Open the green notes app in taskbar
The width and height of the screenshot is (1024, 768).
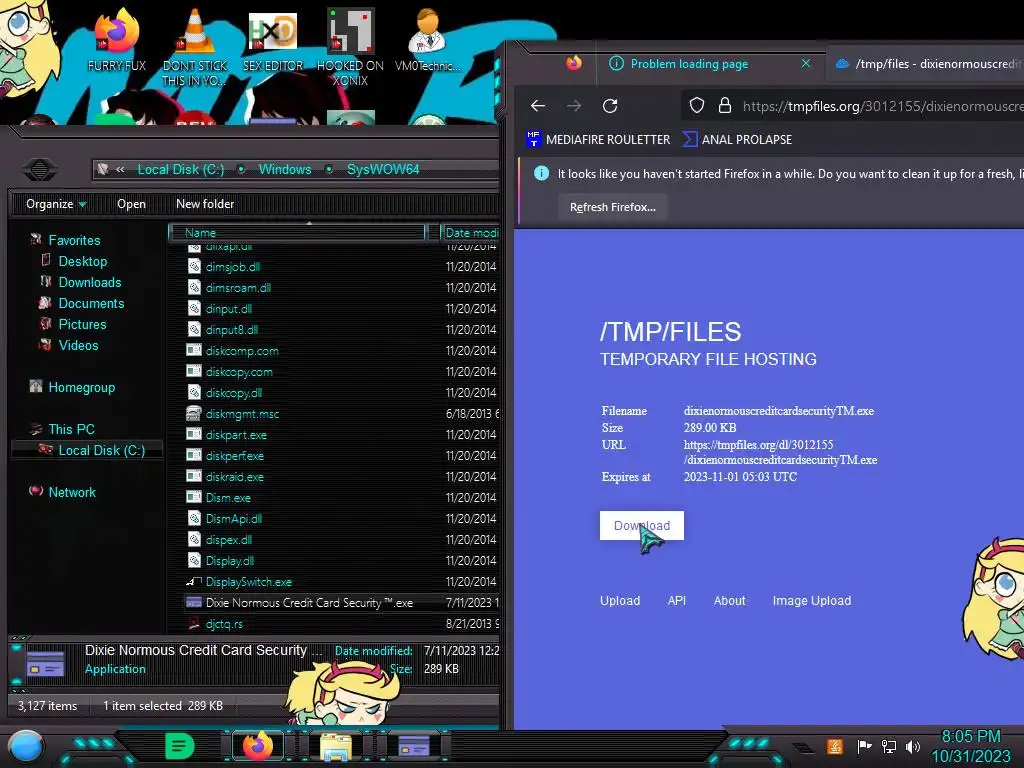[x=180, y=746]
